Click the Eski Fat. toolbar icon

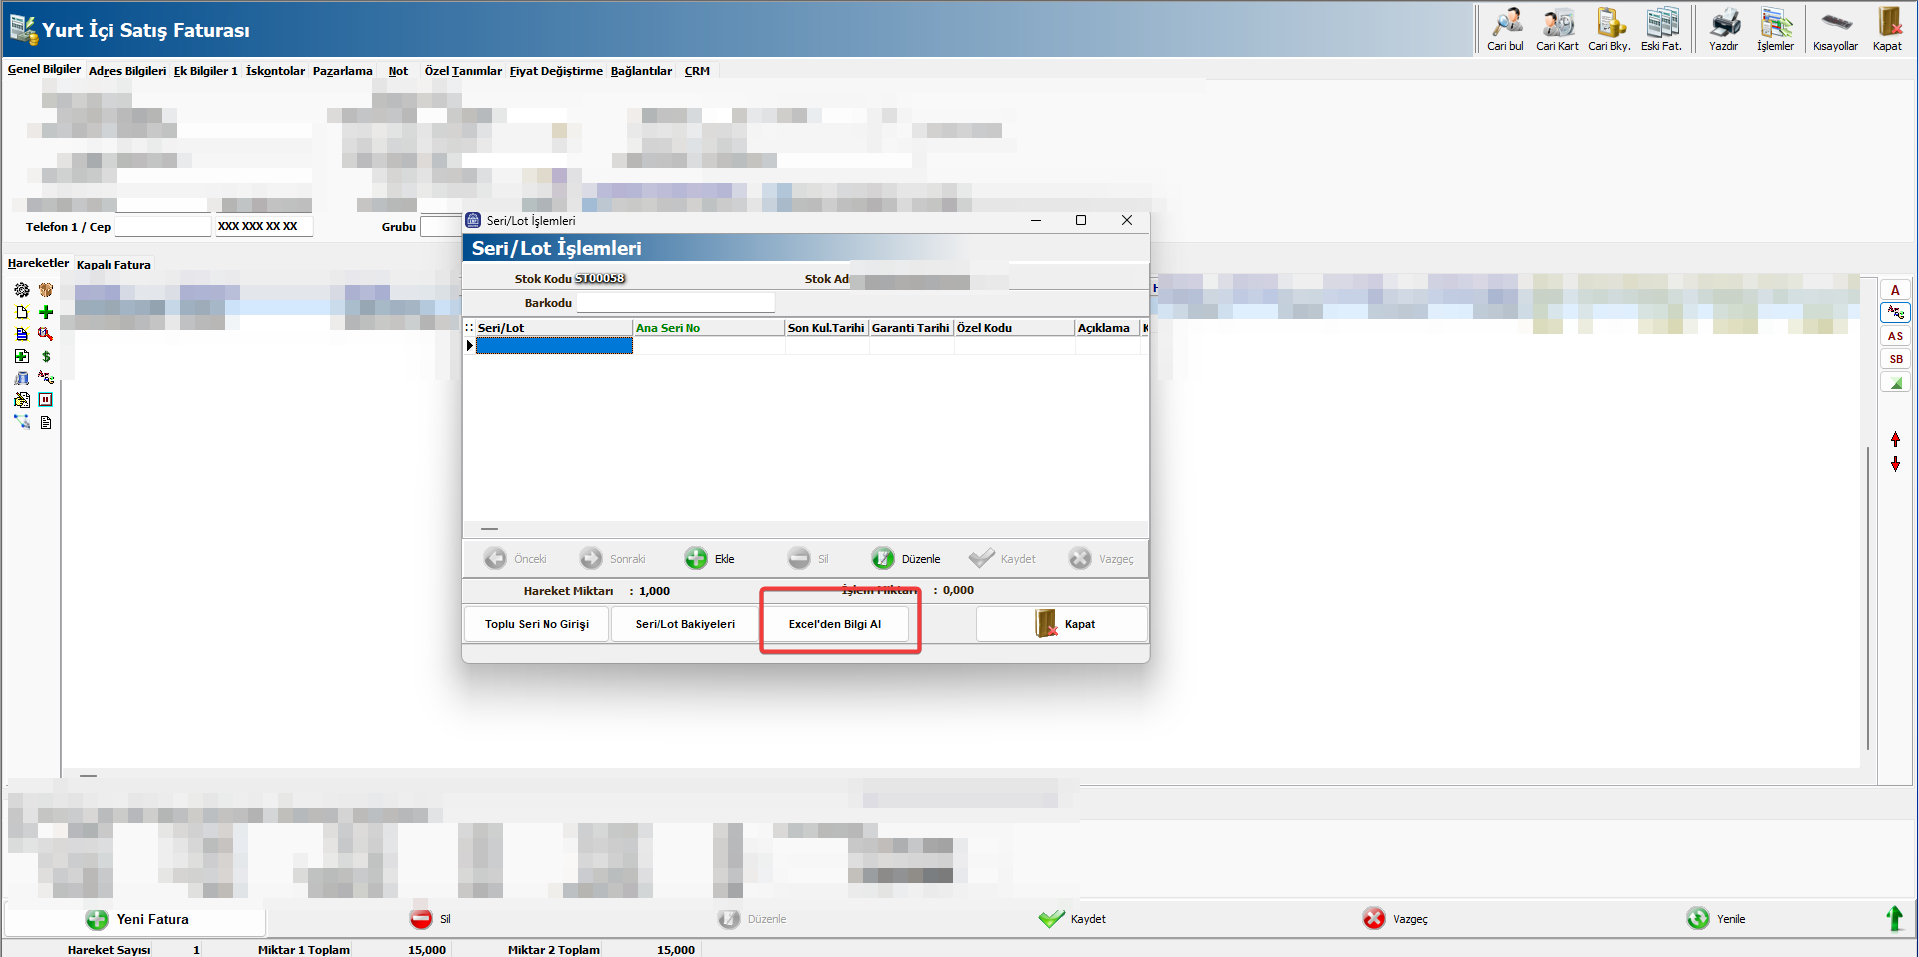[1661, 28]
